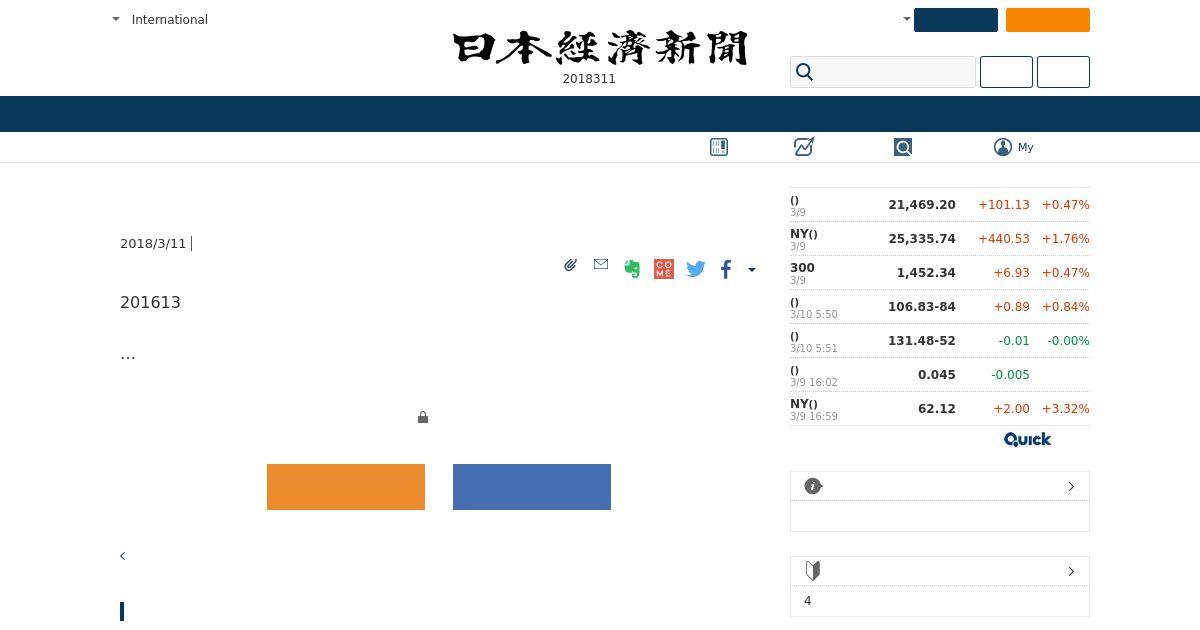Expand more share options arrow

(752, 269)
